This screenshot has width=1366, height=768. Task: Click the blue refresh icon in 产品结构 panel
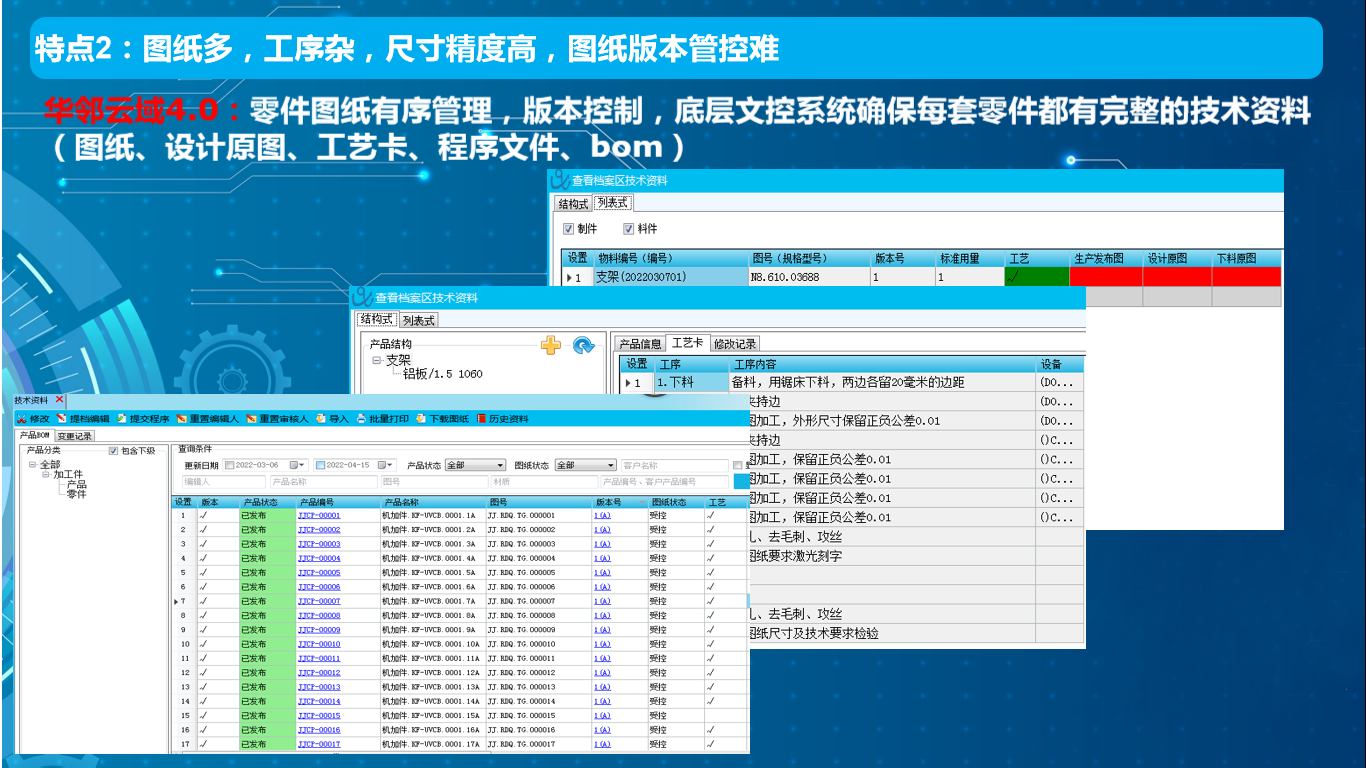(x=583, y=345)
